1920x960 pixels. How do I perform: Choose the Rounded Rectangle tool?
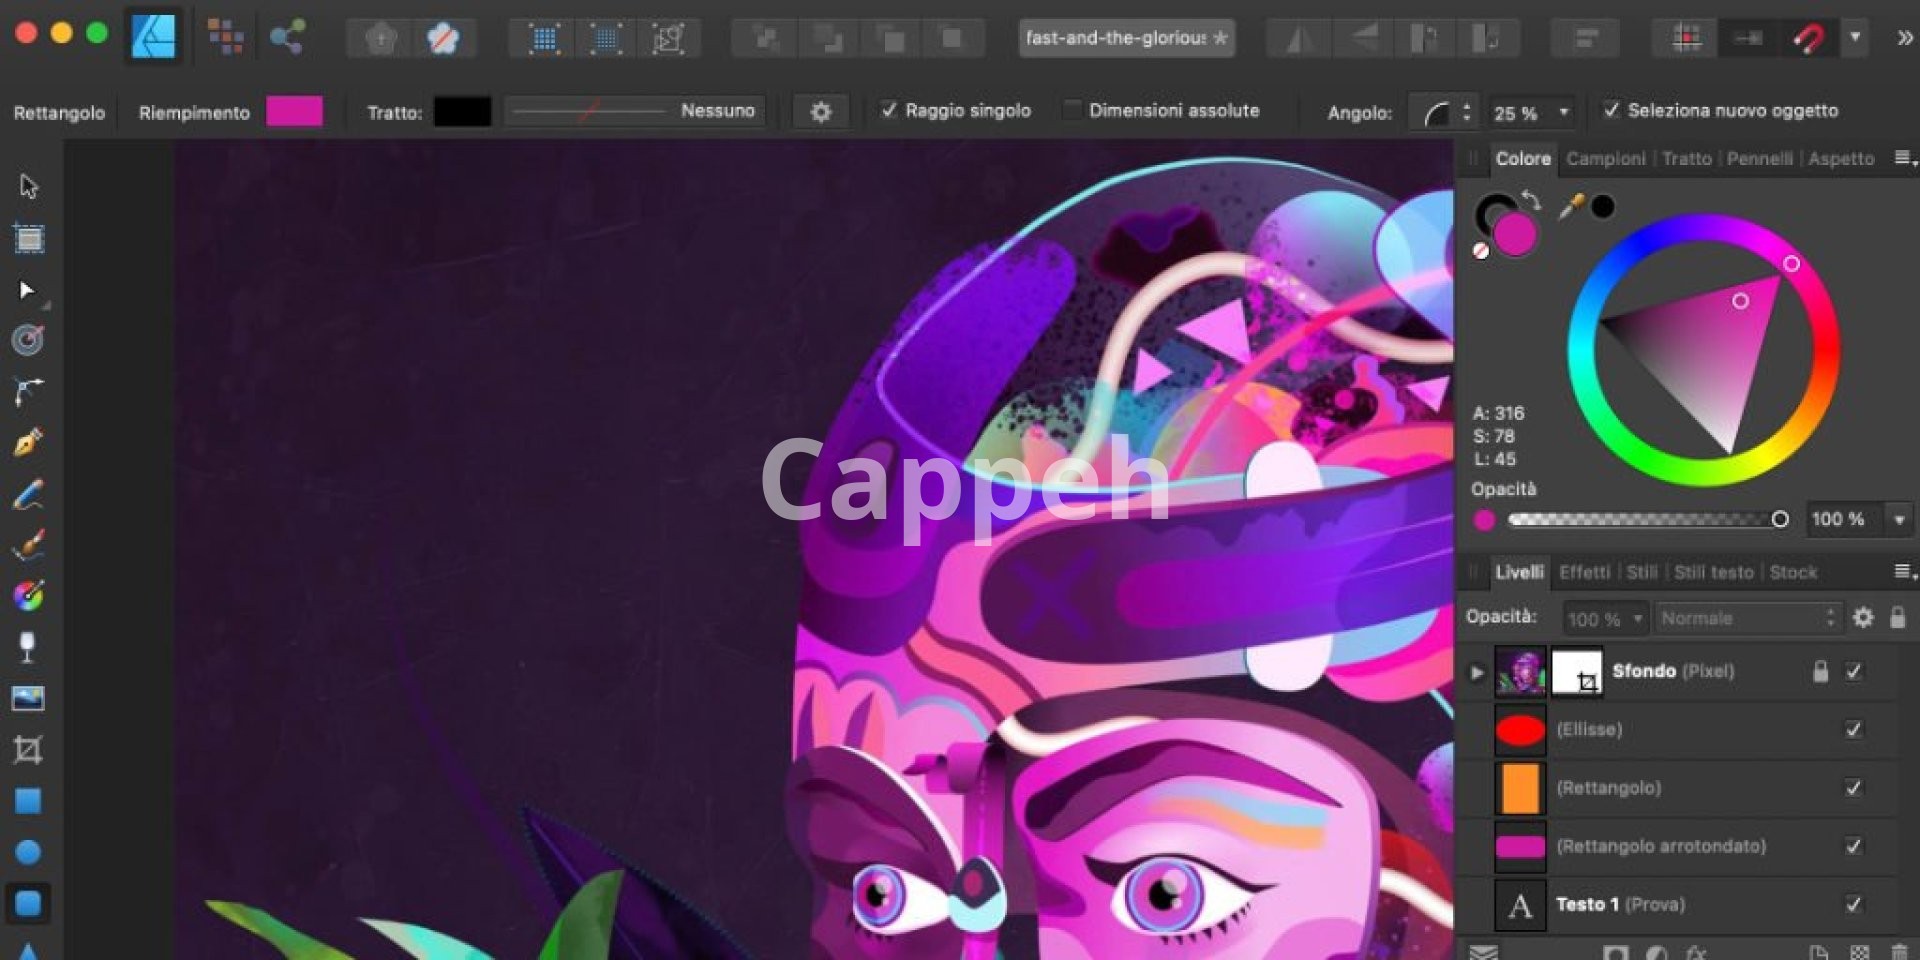(28, 903)
